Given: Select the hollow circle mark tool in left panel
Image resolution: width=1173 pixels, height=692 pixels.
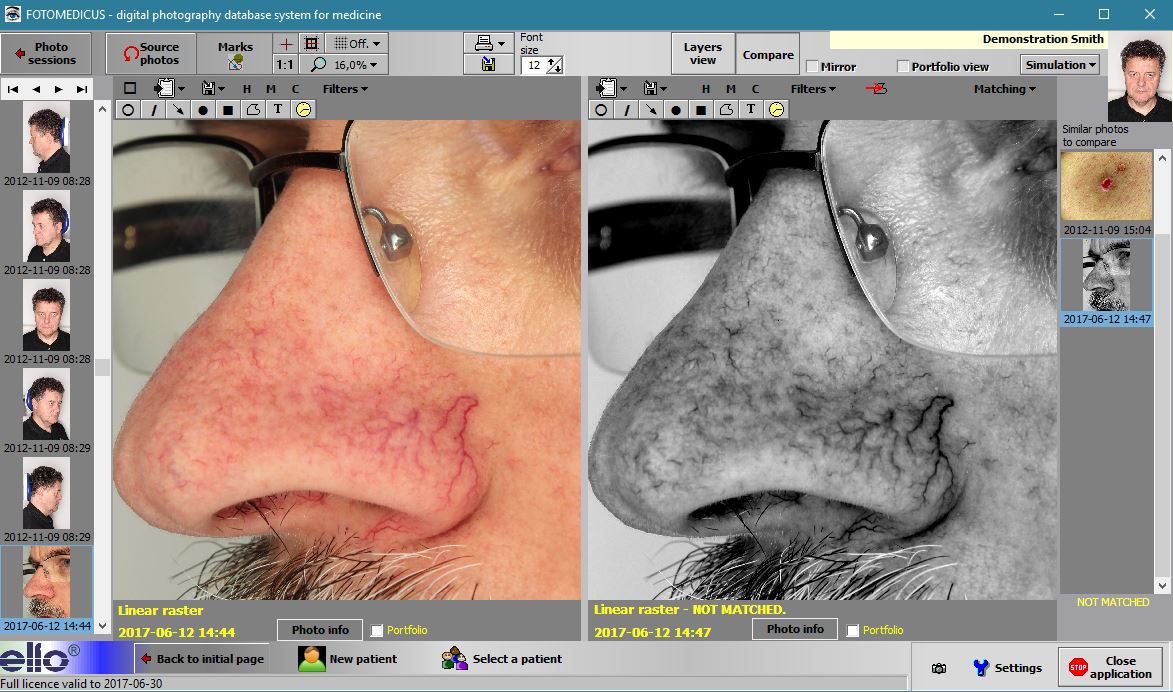Looking at the screenshot, I should pos(128,110).
